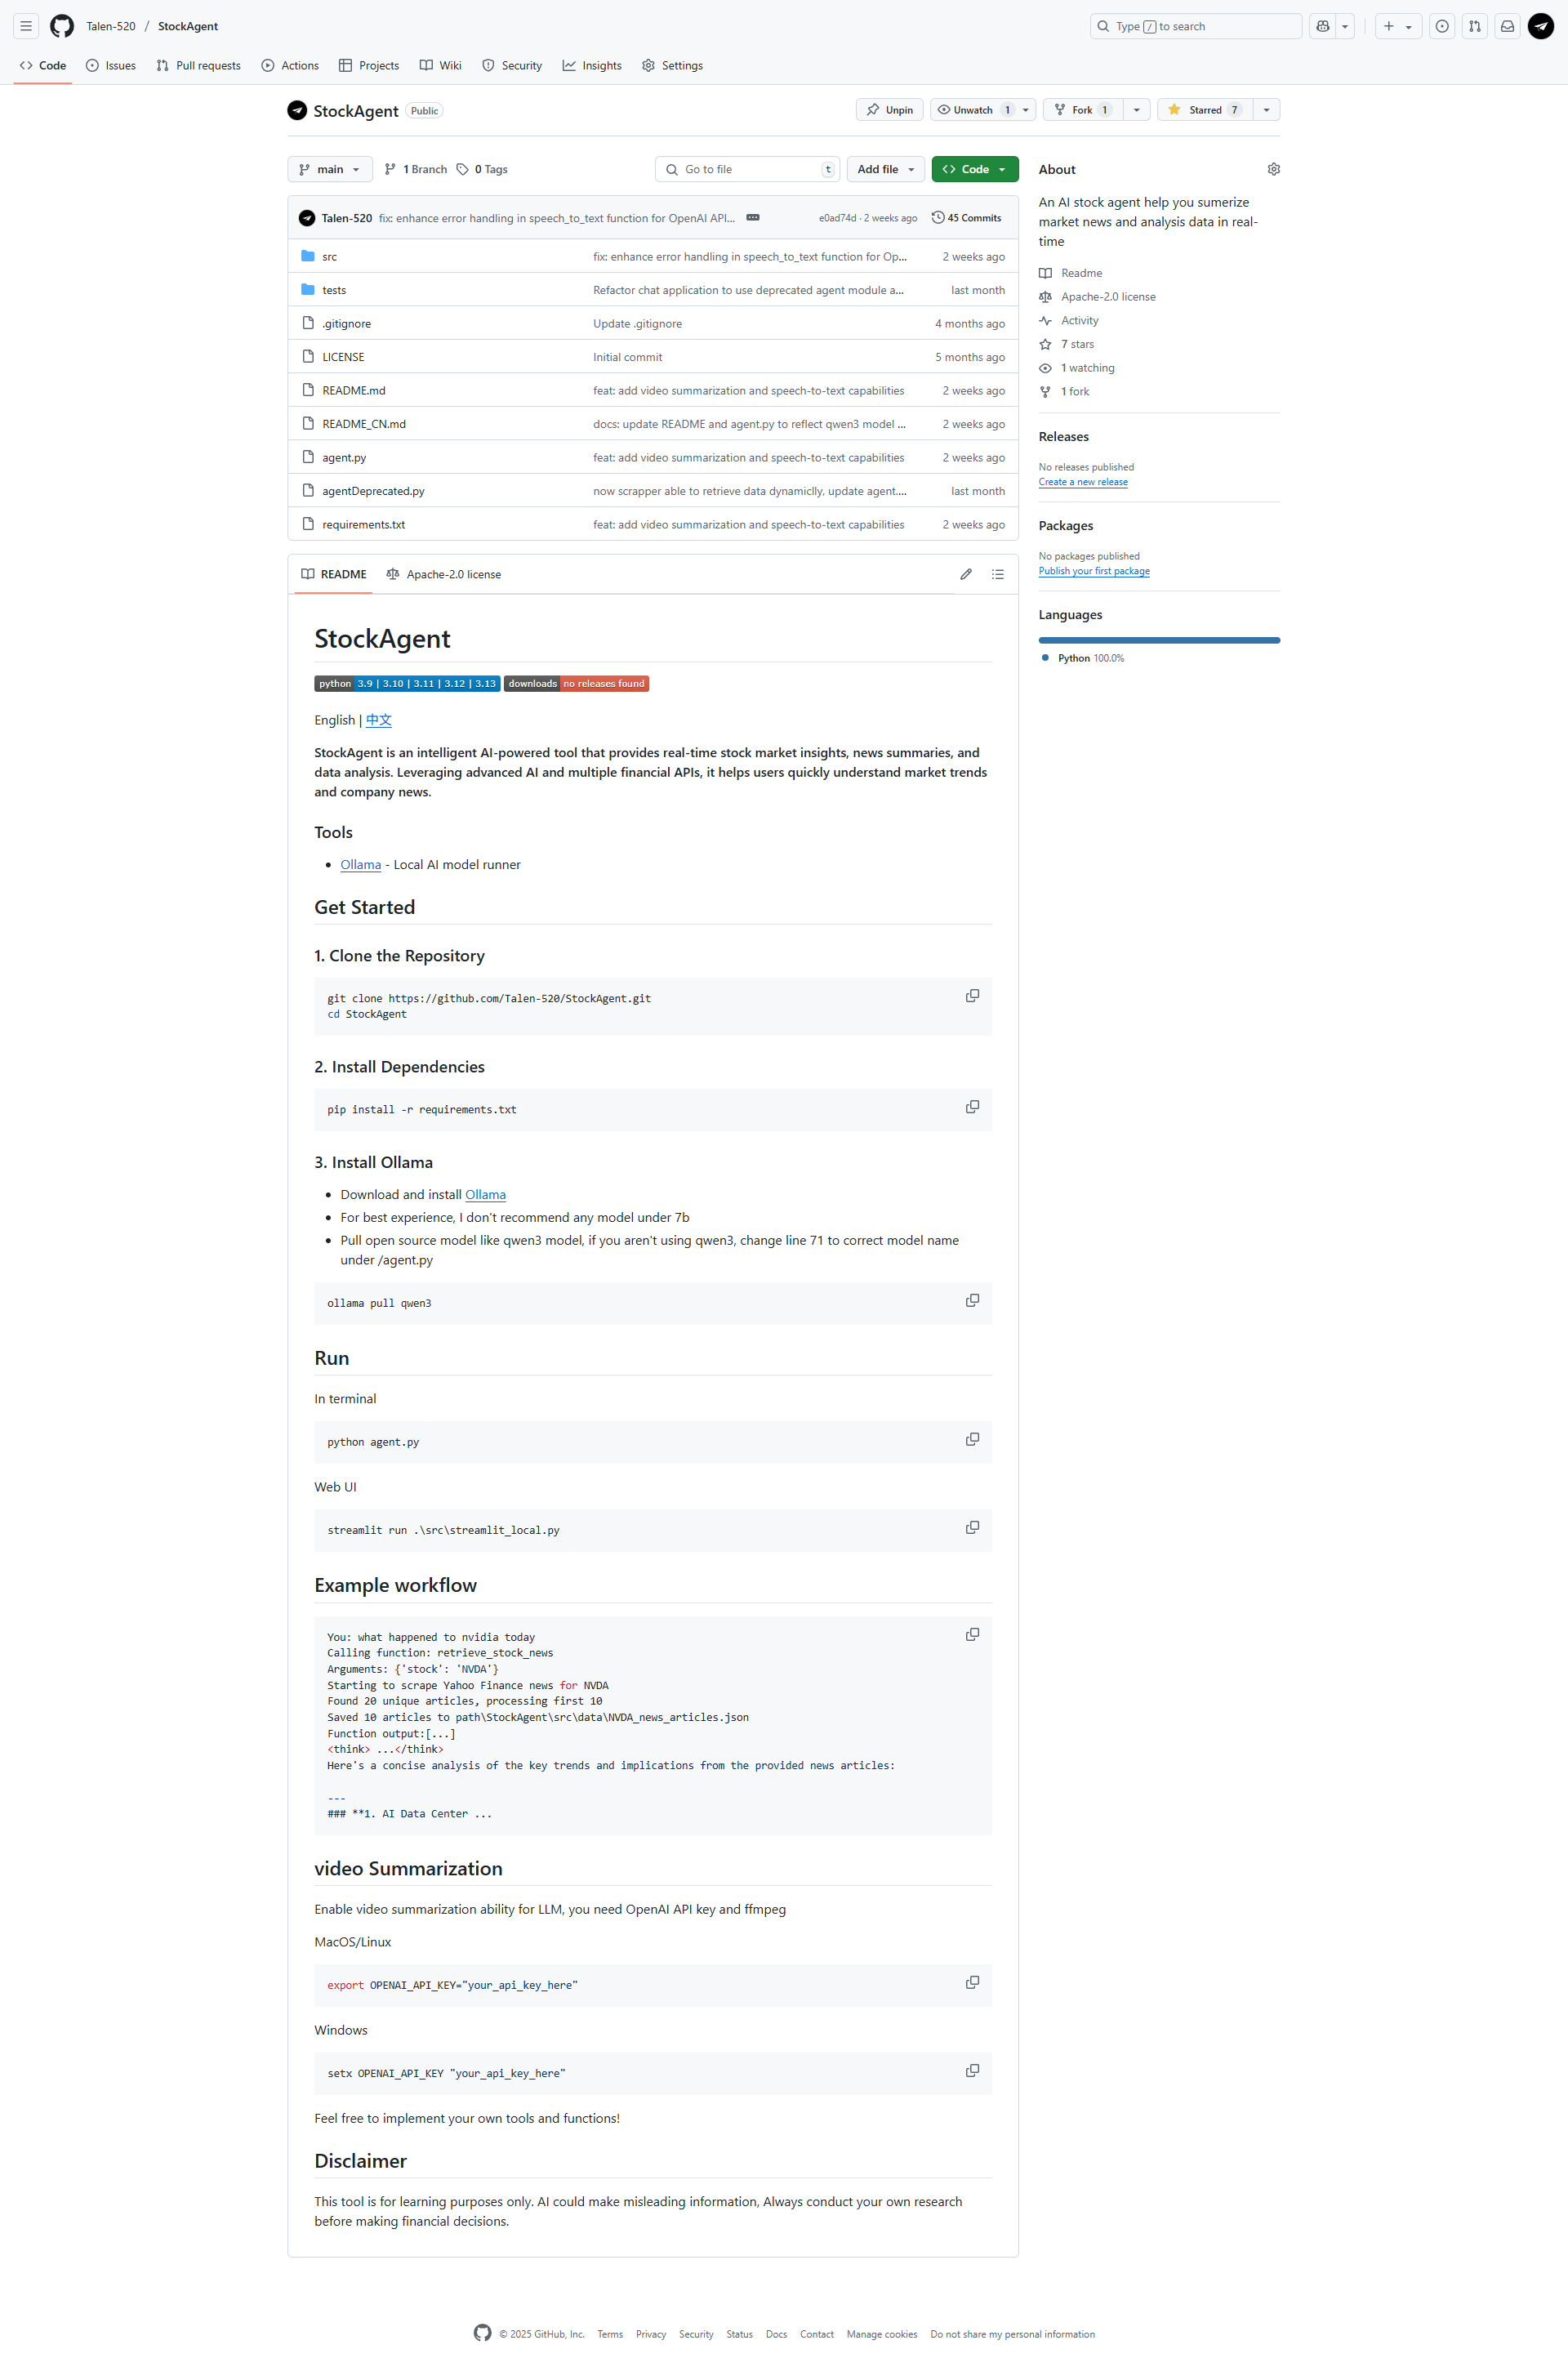
Task: Switch to the Projects tab
Action: pyautogui.click(x=369, y=65)
